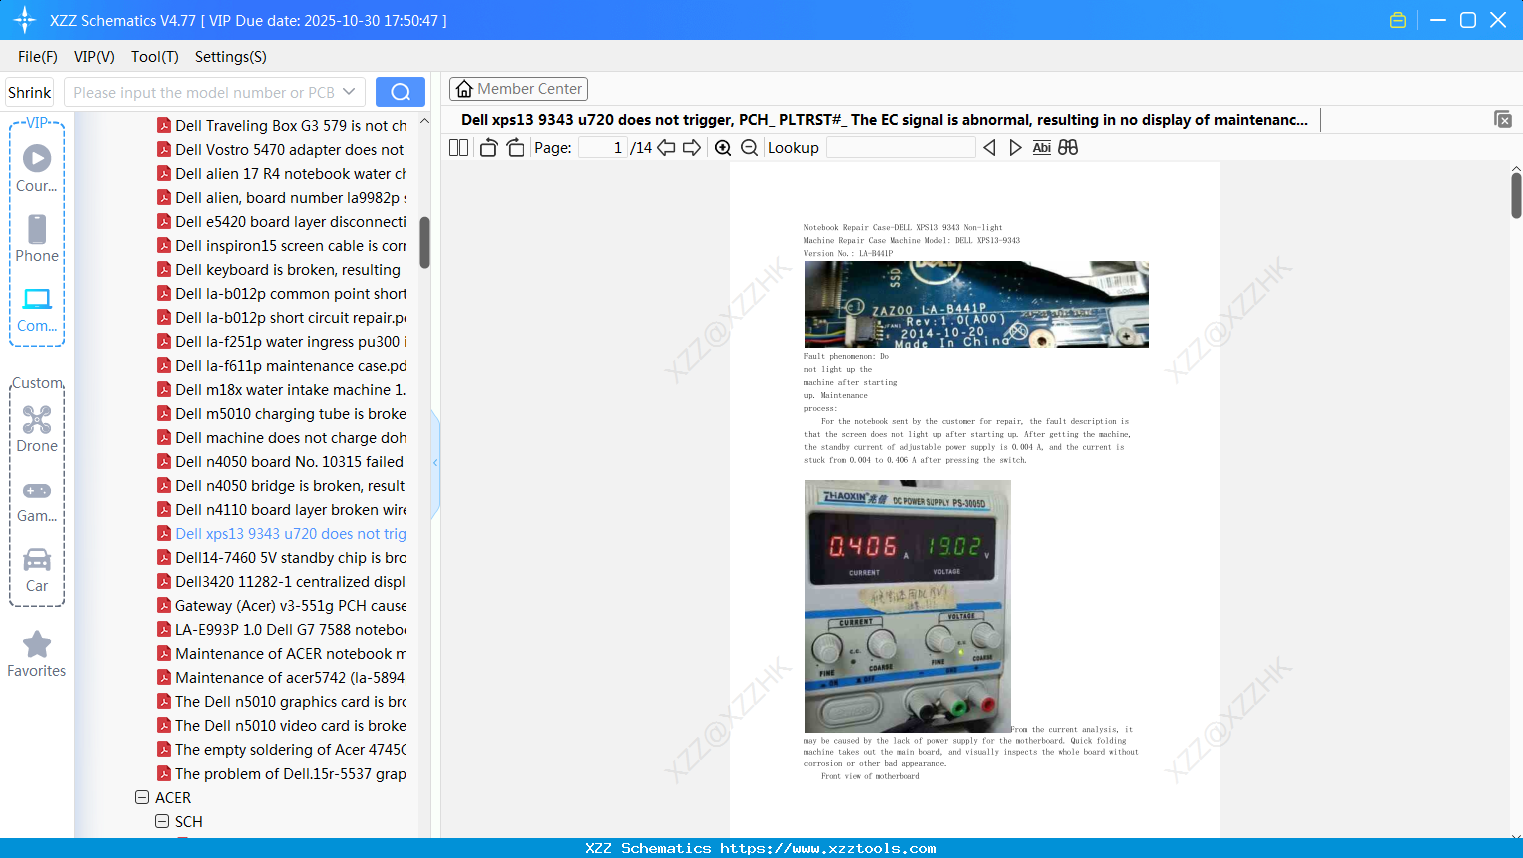Open the Car category
Image resolution: width=1523 pixels, height=858 pixels.
click(37, 570)
